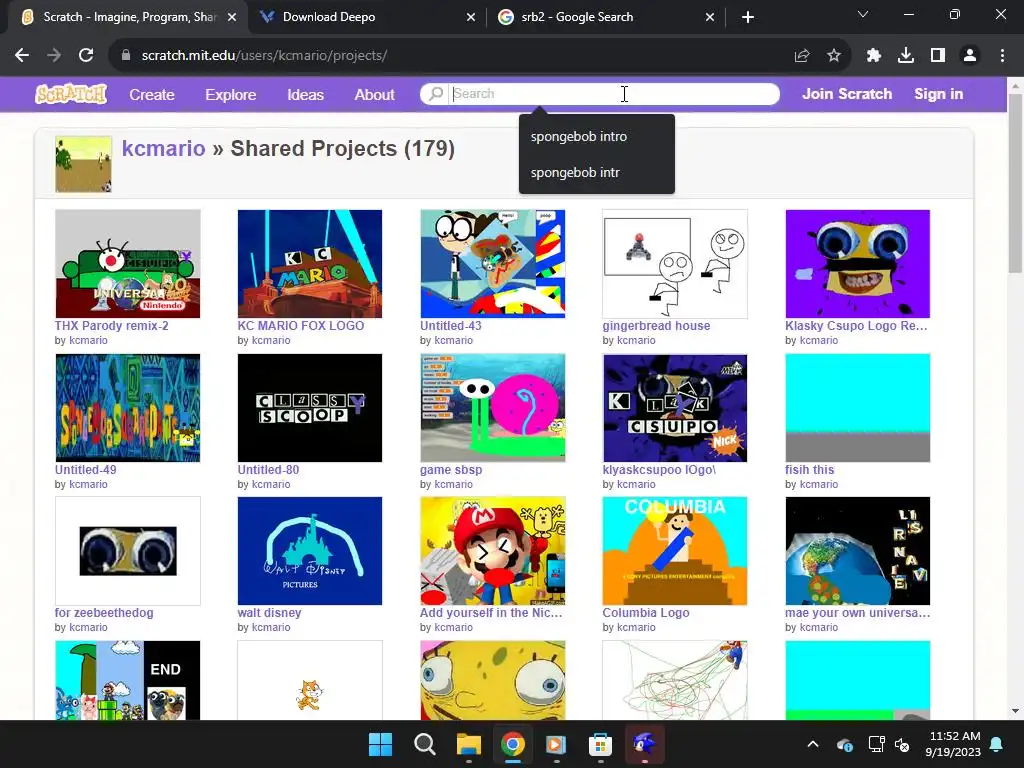Open Klasky Csupo Logo thumbnail
Image resolution: width=1024 pixels, height=768 pixels.
click(857, 264)
